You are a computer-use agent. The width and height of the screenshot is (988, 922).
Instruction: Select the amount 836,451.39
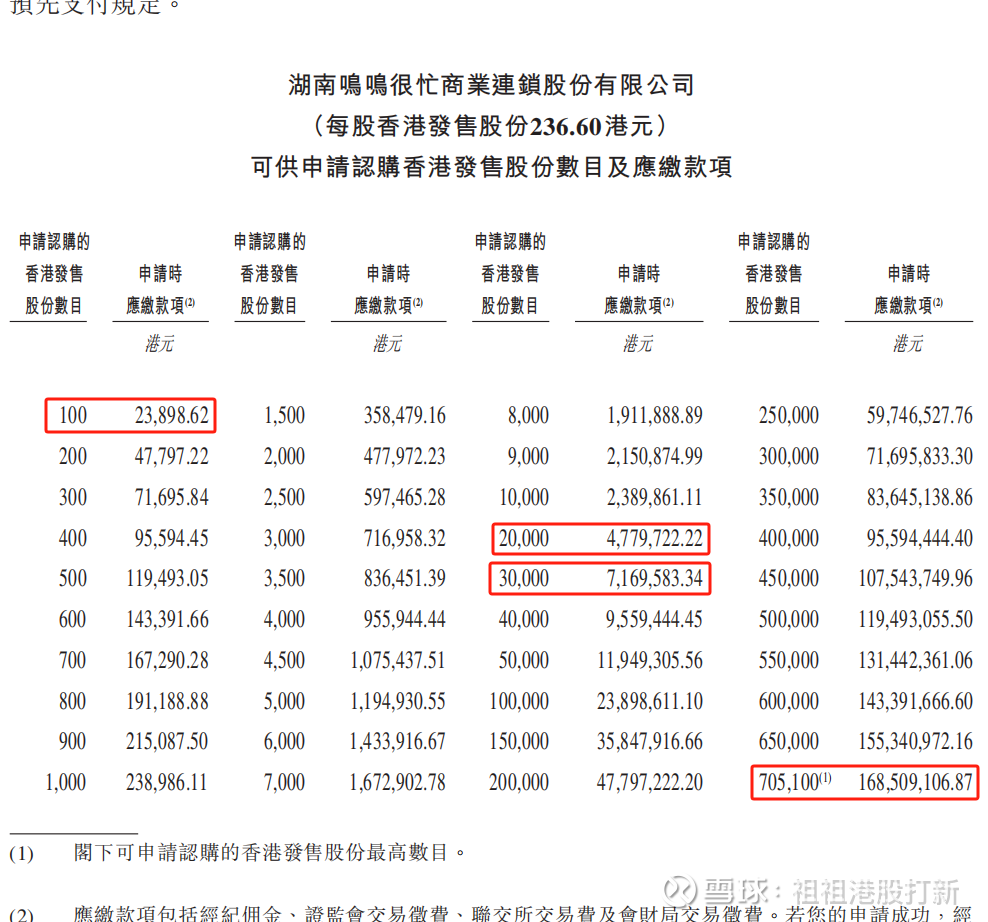405,579
